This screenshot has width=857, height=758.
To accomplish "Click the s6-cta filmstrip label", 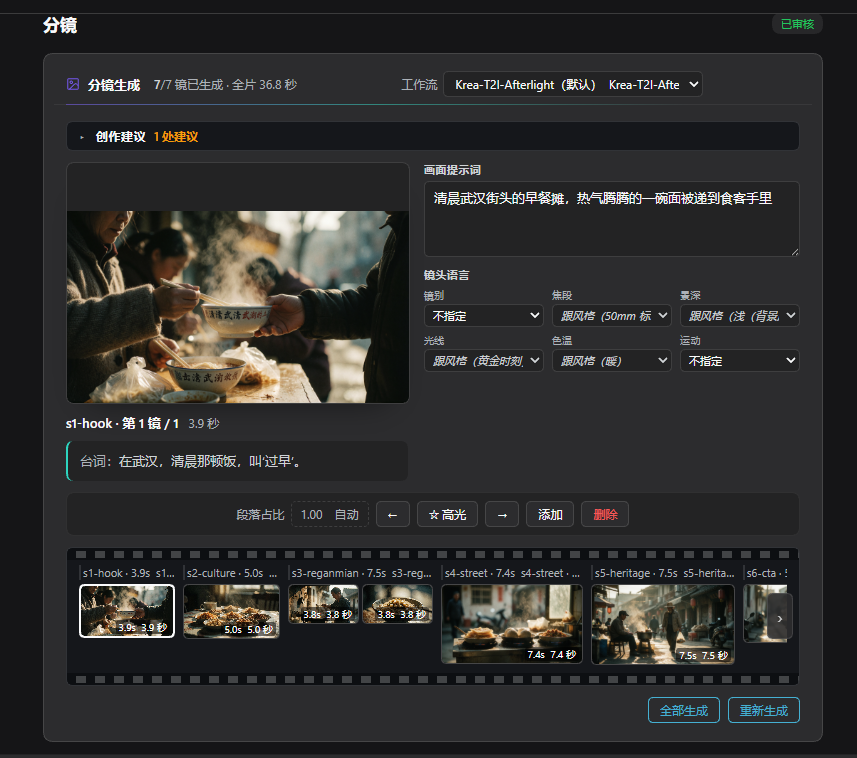I will 767,573.
